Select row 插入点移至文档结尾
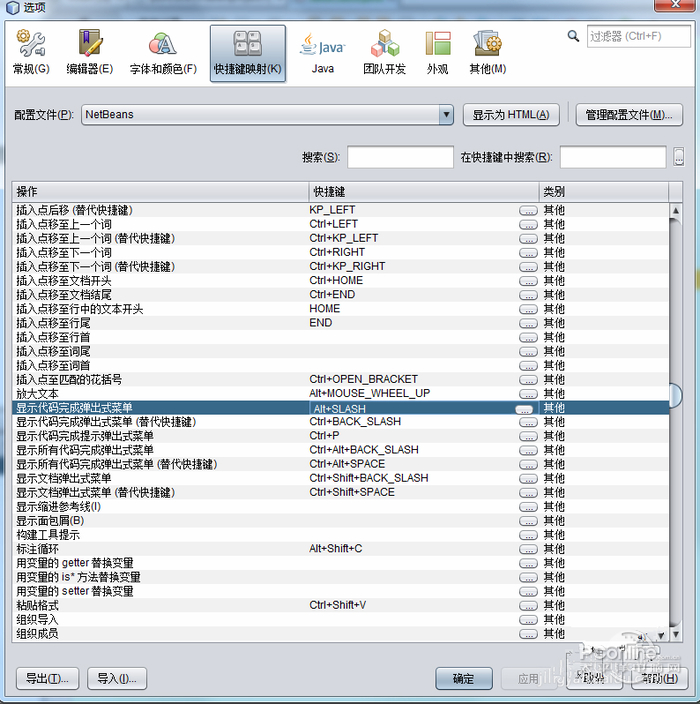This screenshot has width=700, height=704. coord(340,295)
